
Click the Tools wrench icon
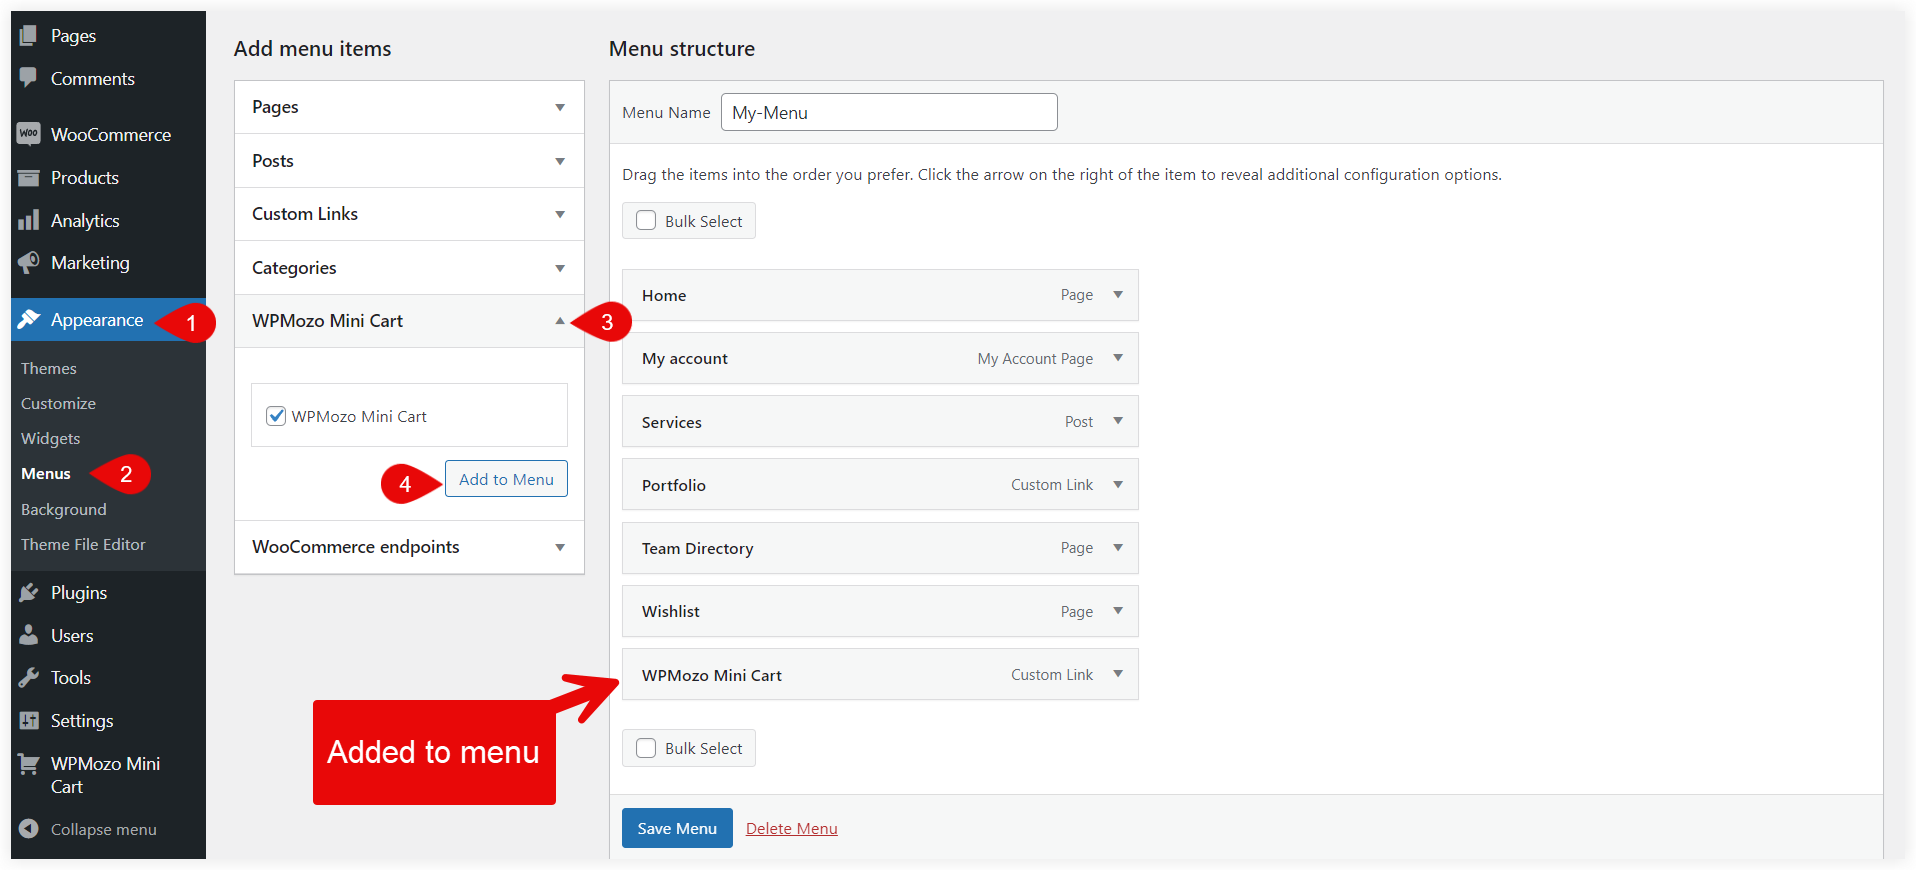coord(28,677)
